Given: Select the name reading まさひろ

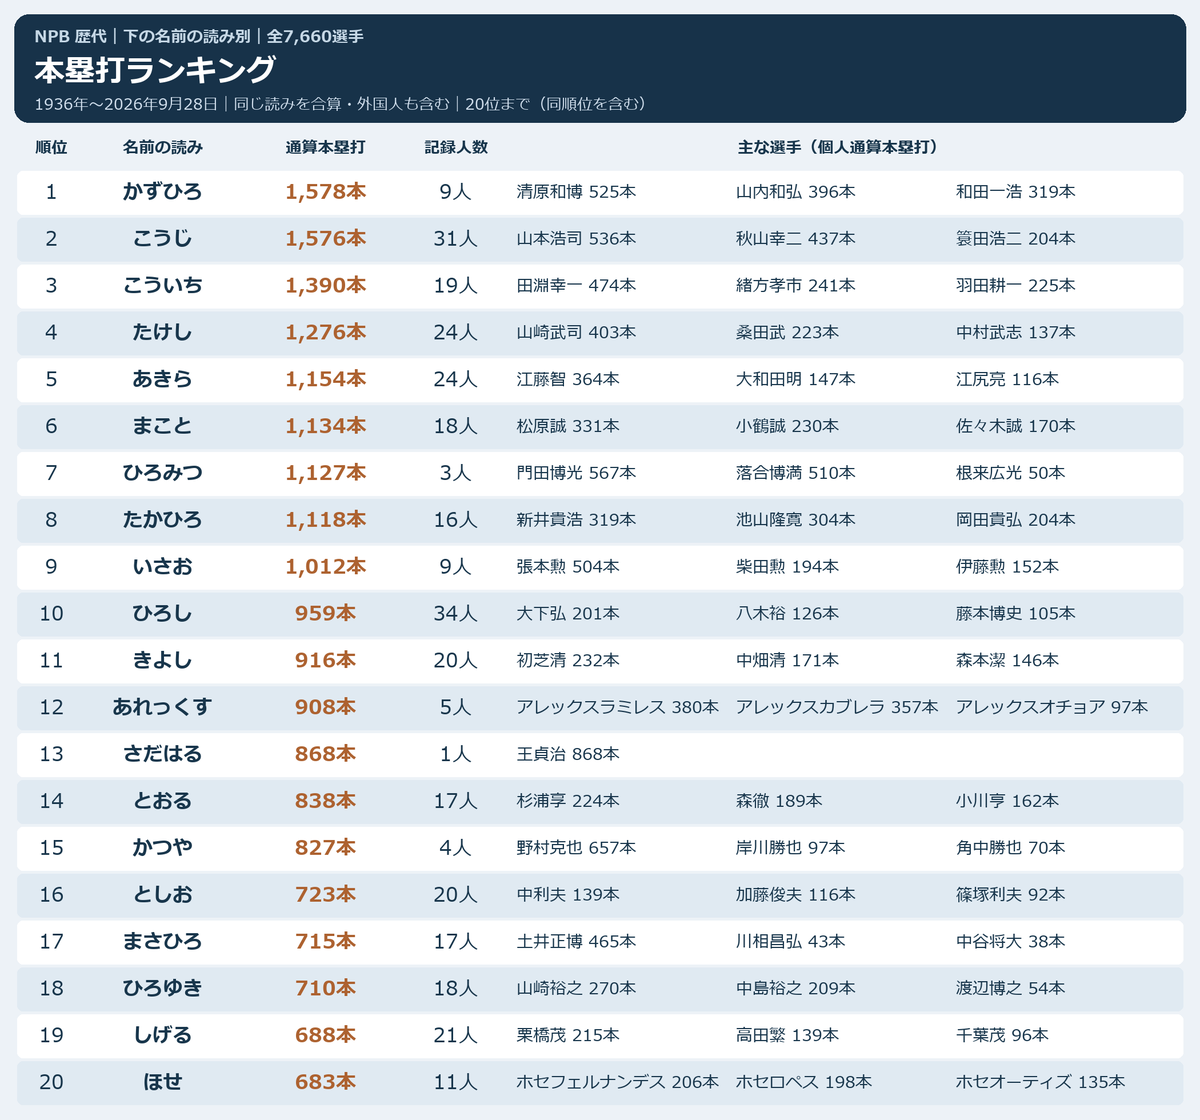Looking at the screenshot, I should pos(163,942).
